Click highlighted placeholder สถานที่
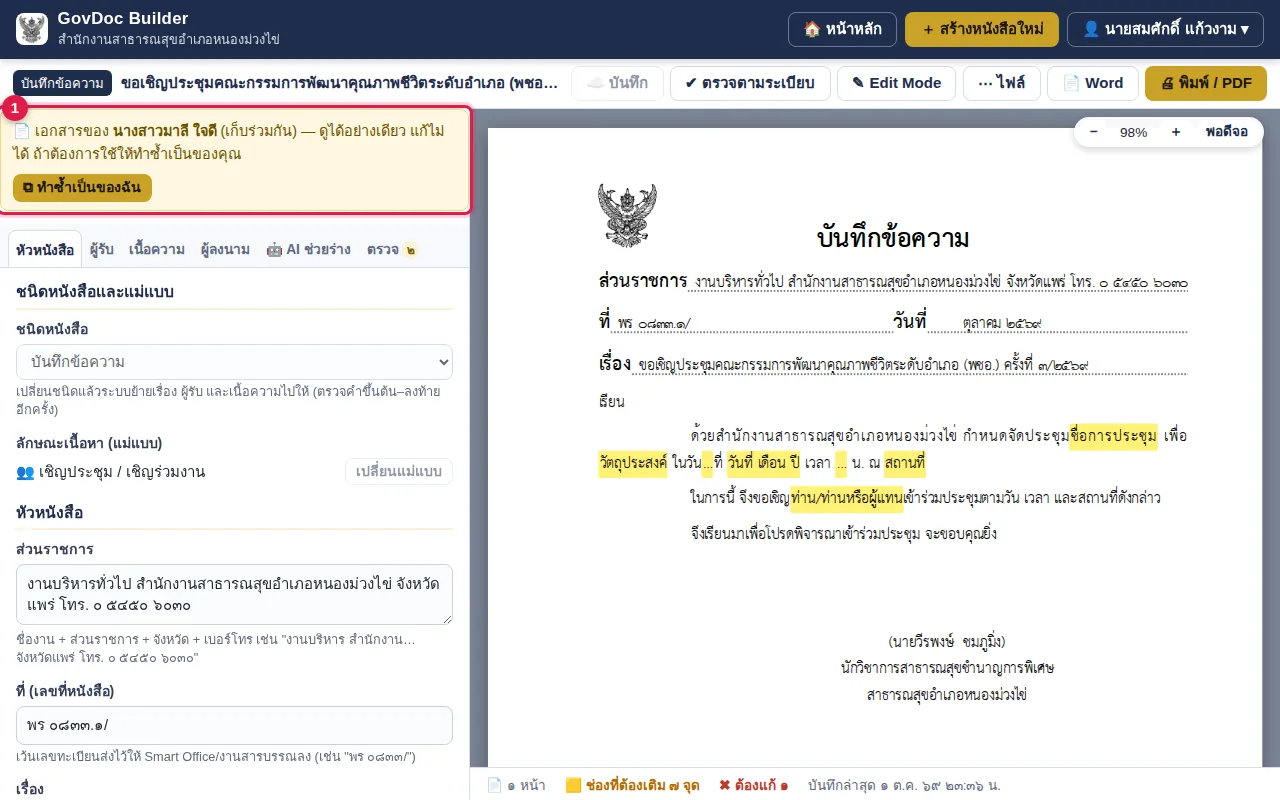 click(904, 464)
